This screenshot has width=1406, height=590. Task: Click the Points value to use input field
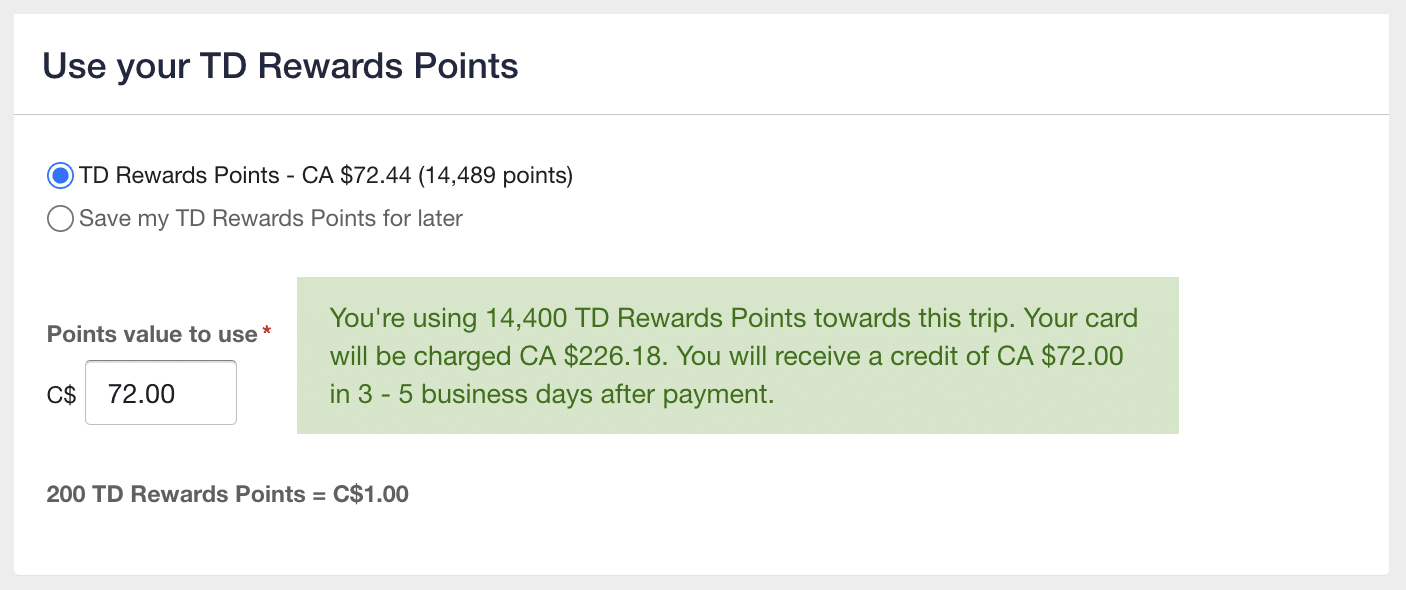point(160,392)
